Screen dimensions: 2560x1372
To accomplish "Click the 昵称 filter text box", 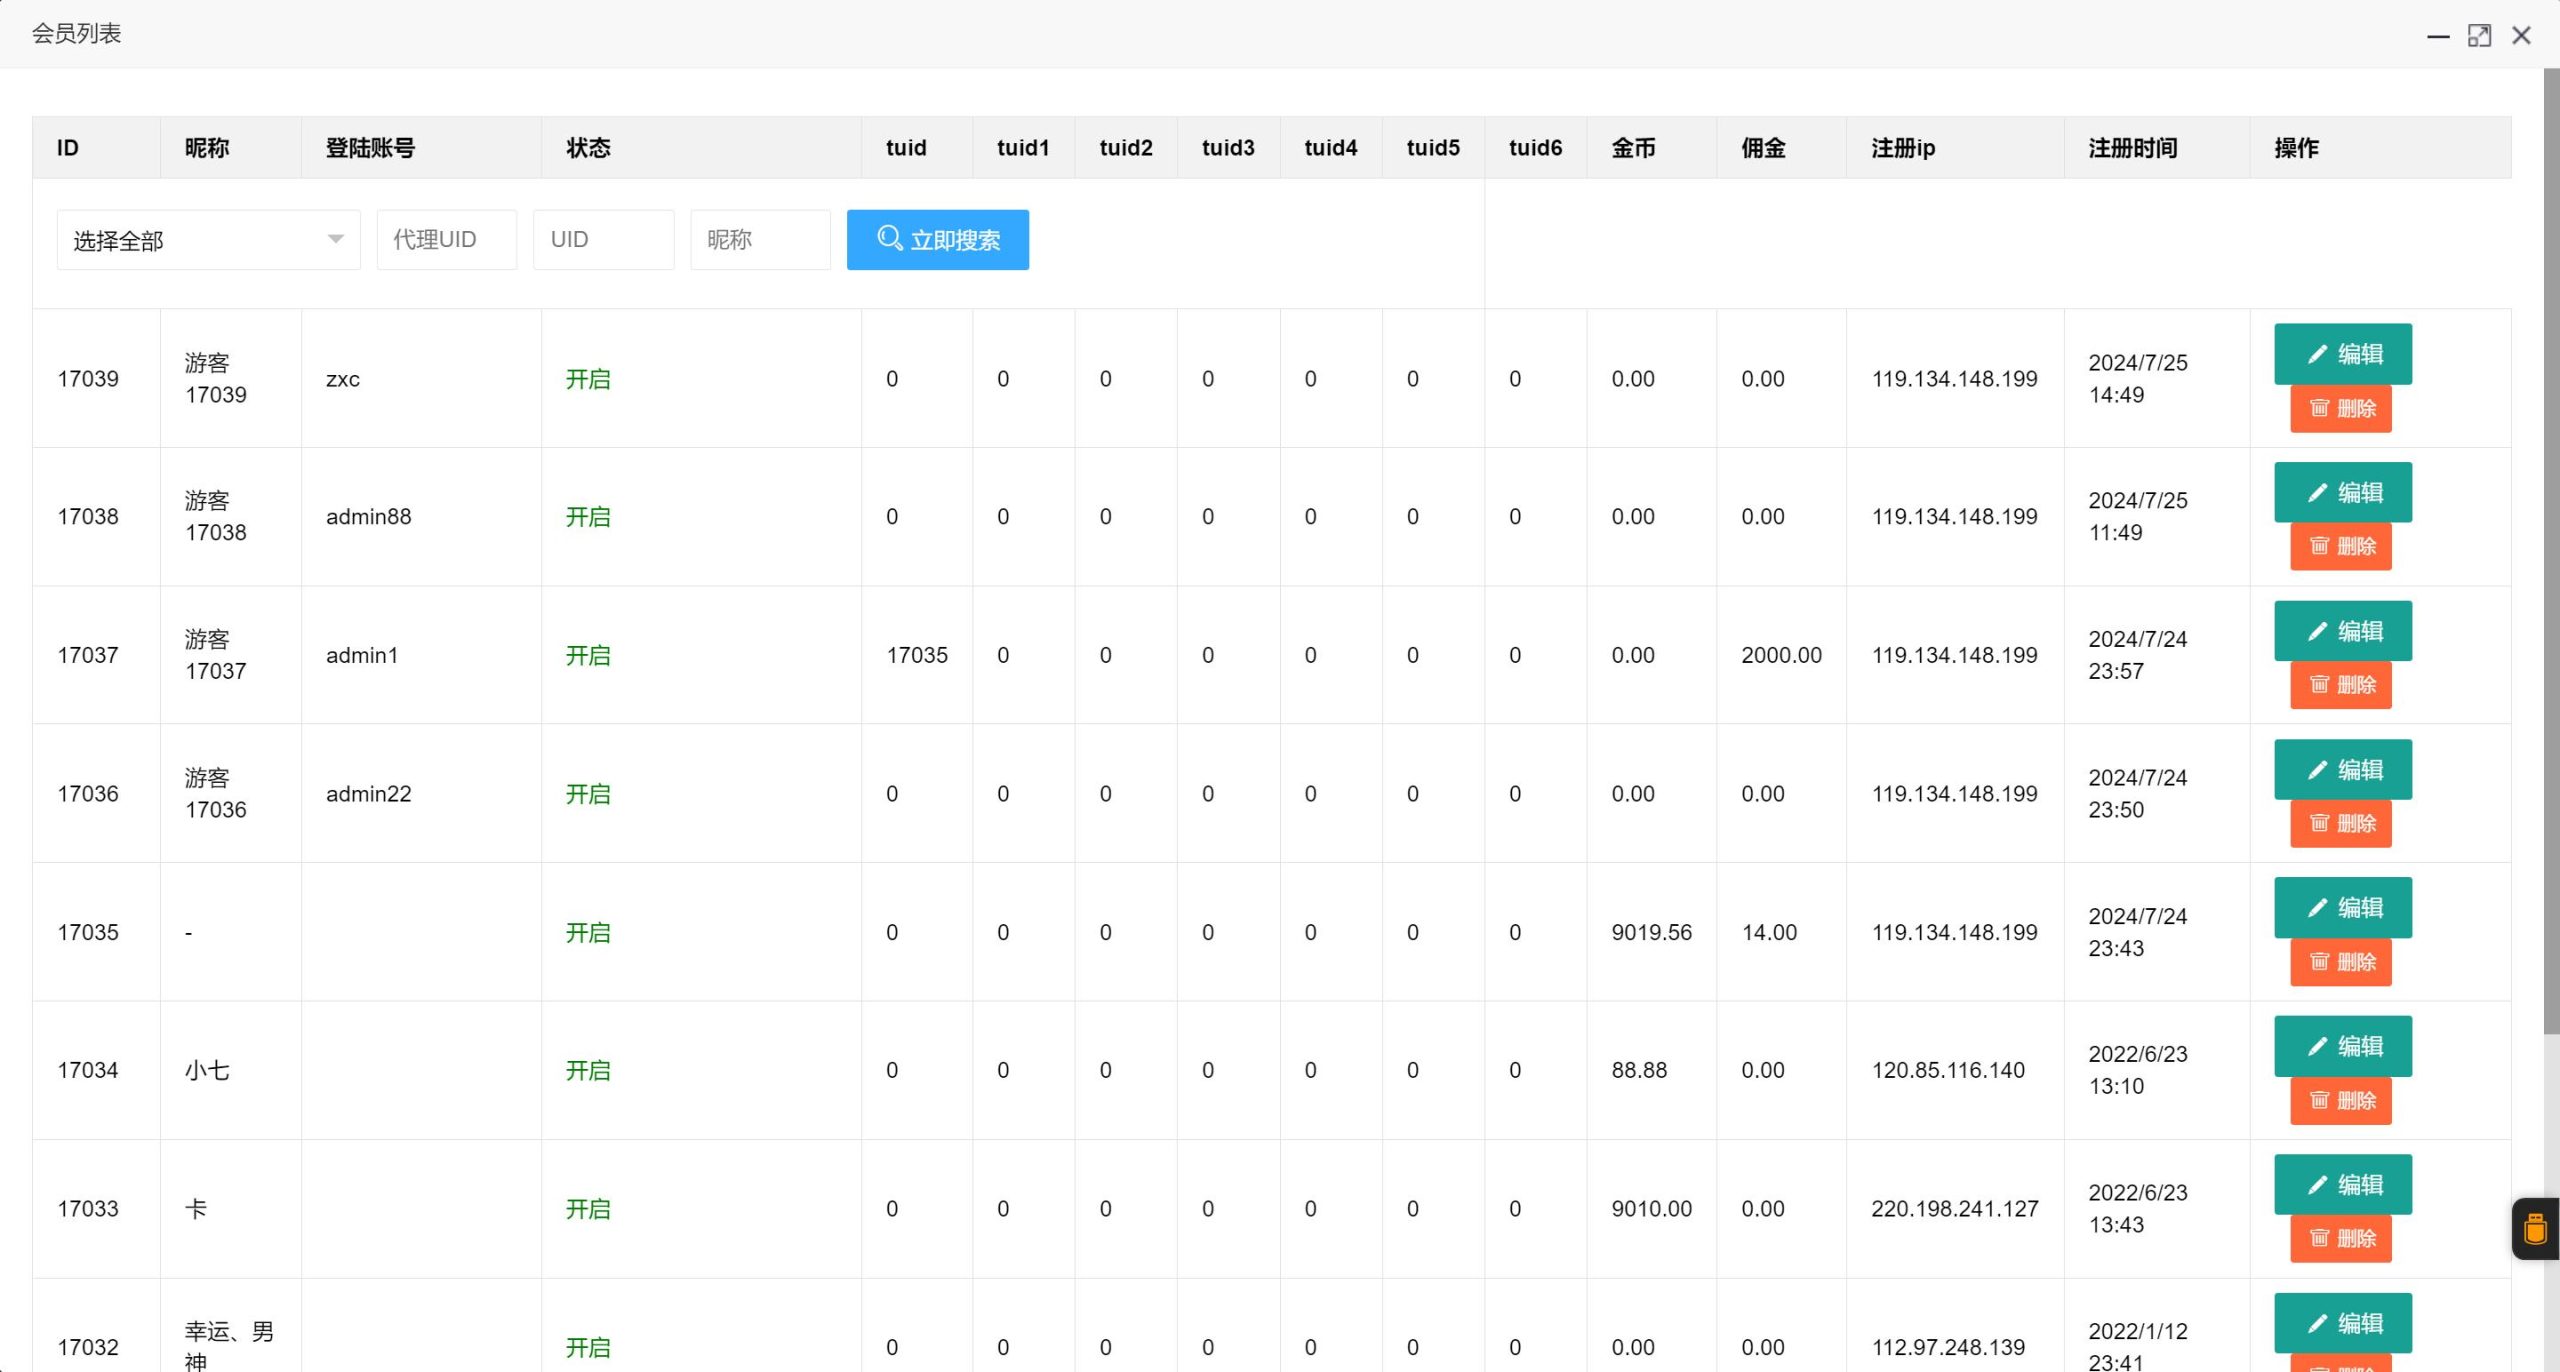I will point(759,240).
